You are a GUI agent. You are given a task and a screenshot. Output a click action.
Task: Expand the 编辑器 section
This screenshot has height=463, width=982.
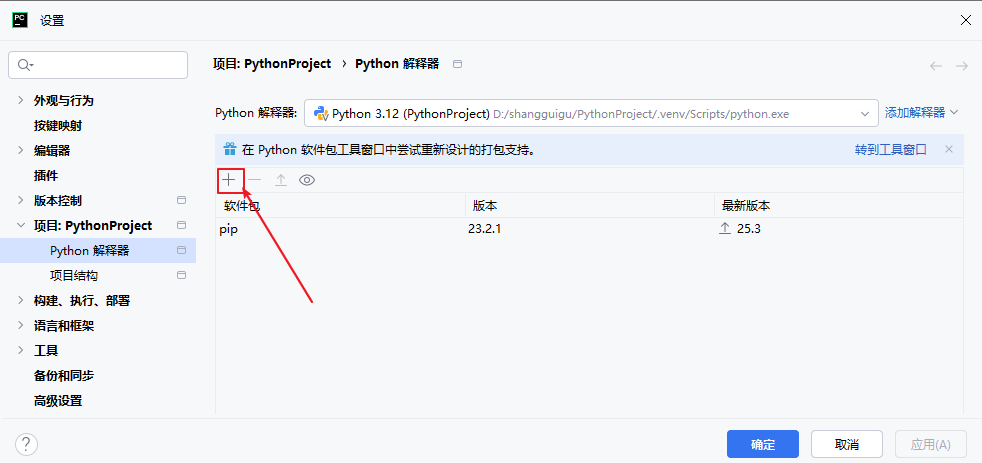(x=21, y=150)
